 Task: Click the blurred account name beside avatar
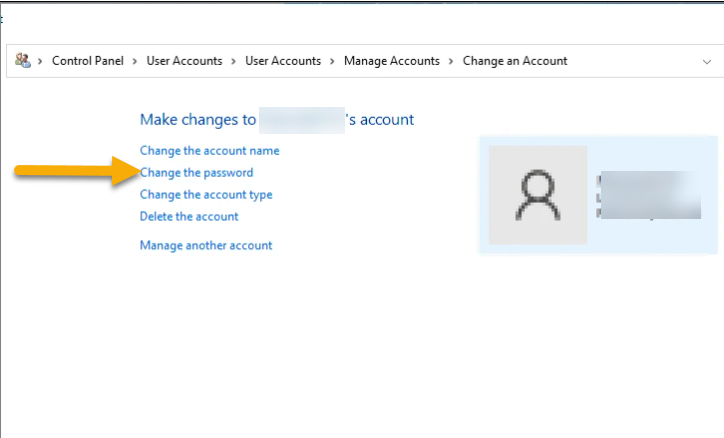point(647,195)
